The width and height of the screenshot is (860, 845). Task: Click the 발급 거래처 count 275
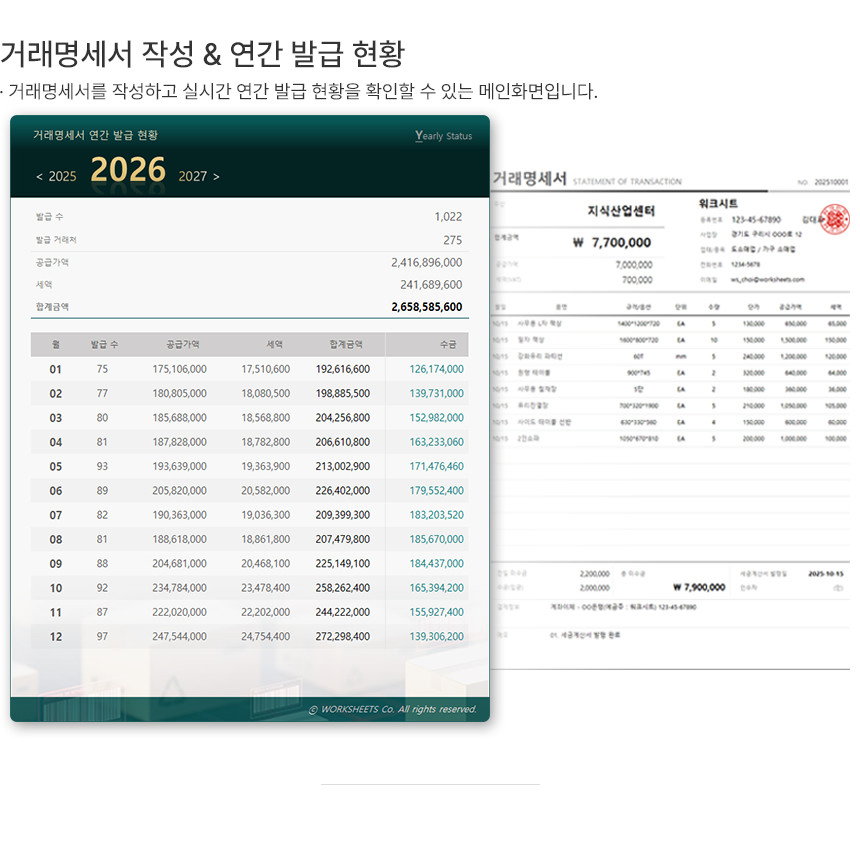[452, 240]
